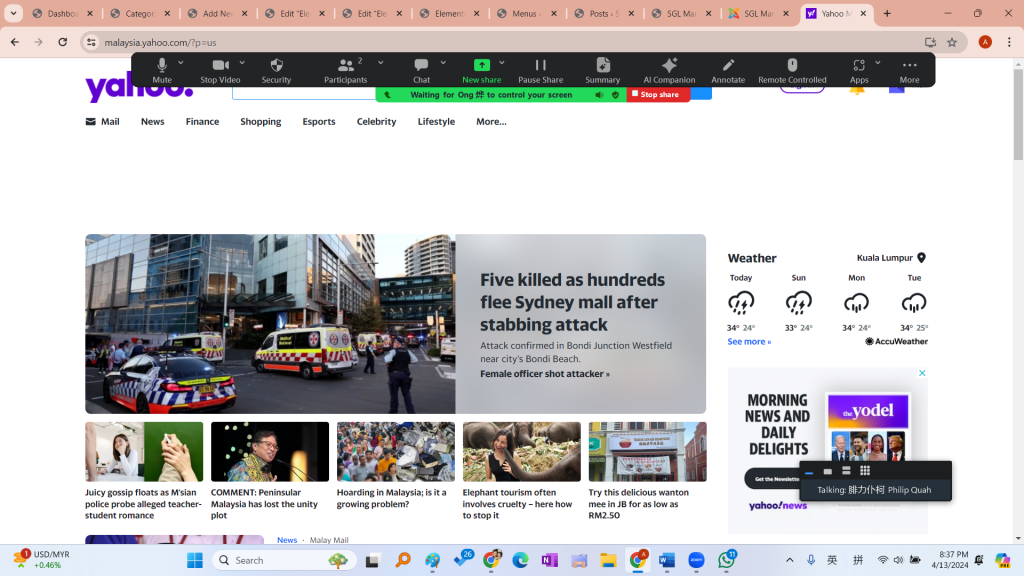Click the red Stop share button
The height and width of the screenshot is (576, 1024).
659,95
